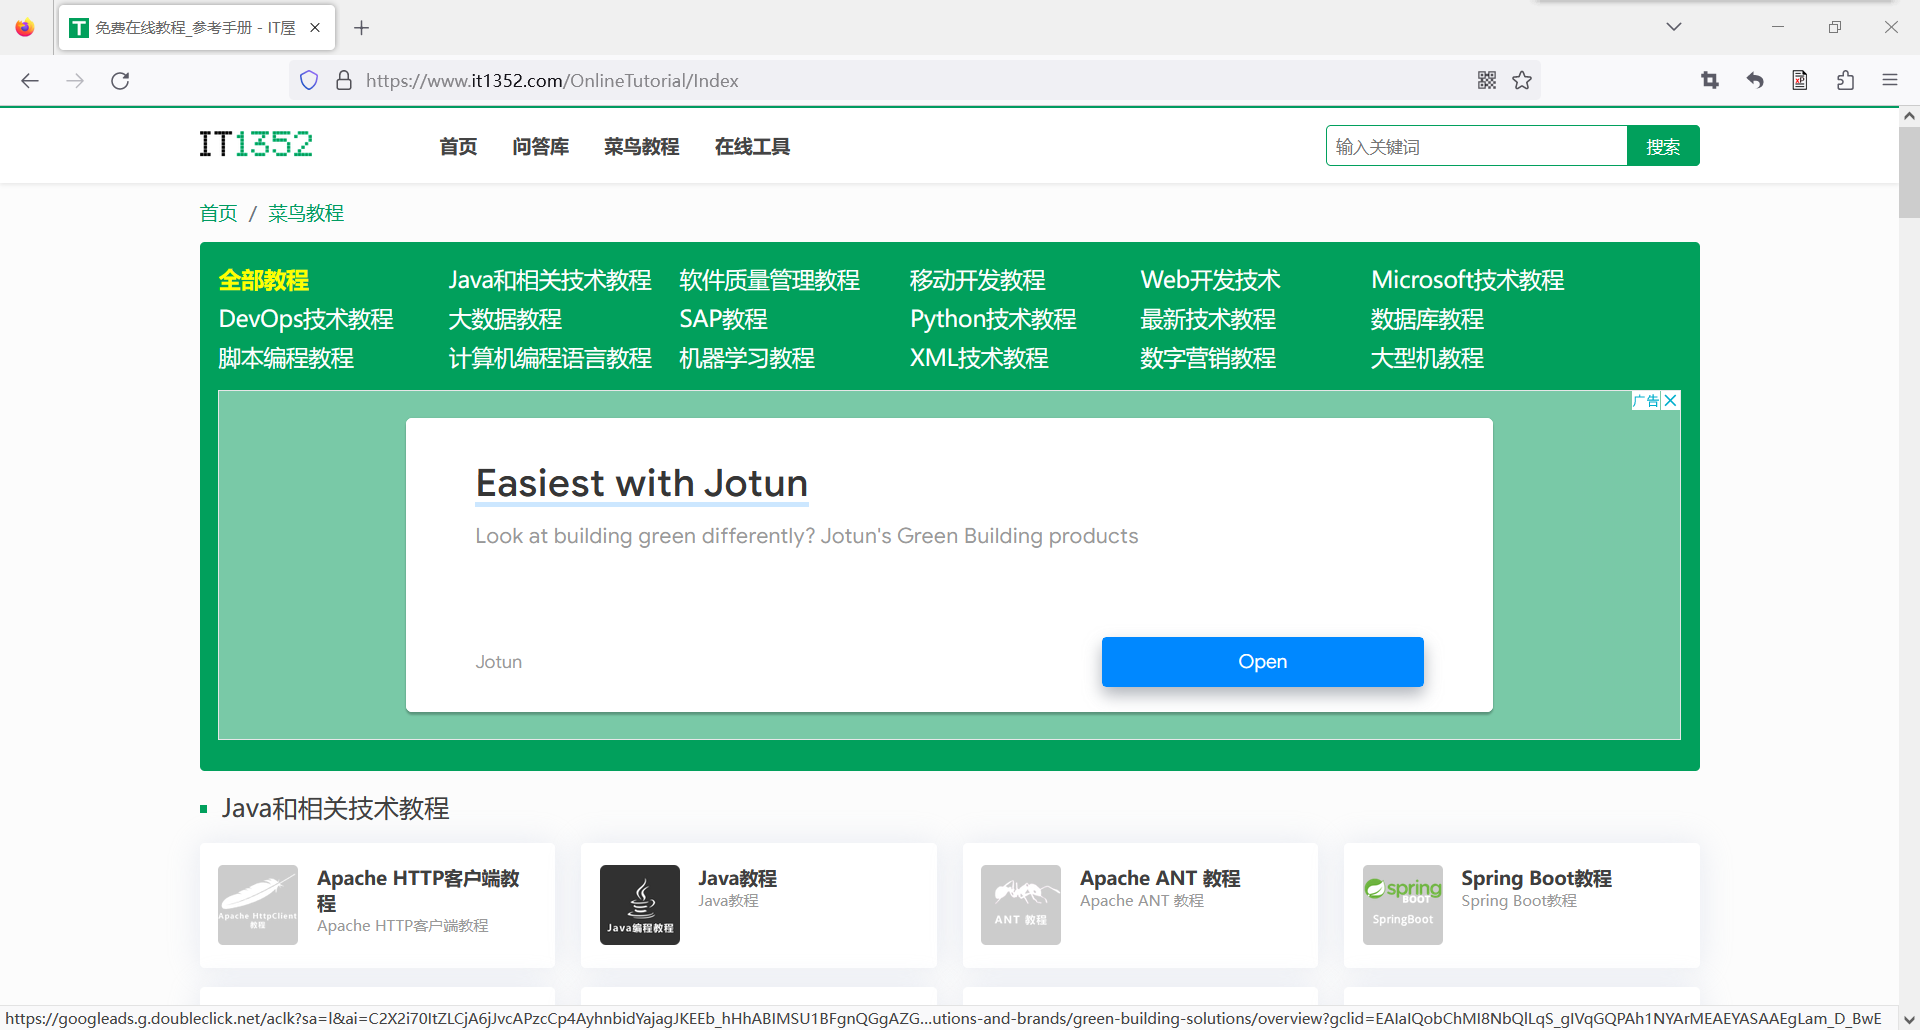The image size is (1920, 1030).
Task: Select the 脚本编程教程 category
Action: (286, 358)
